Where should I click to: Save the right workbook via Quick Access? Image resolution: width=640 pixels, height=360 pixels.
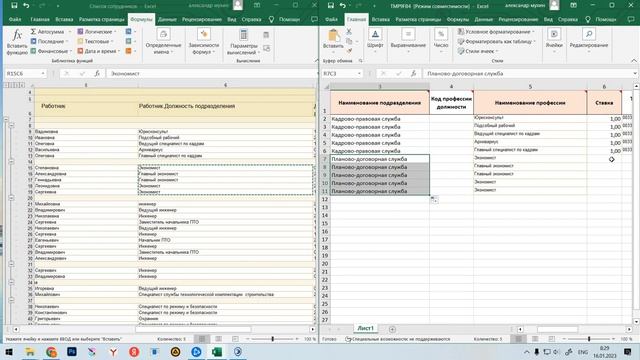tap(331, 6)
